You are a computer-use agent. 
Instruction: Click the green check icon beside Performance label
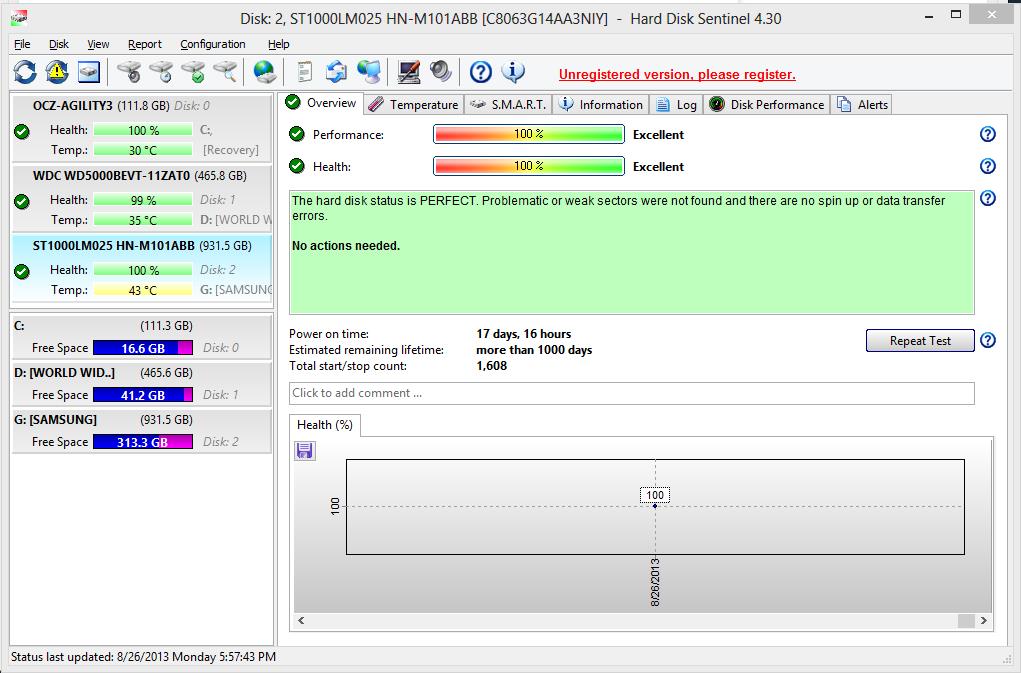point(297,134)
